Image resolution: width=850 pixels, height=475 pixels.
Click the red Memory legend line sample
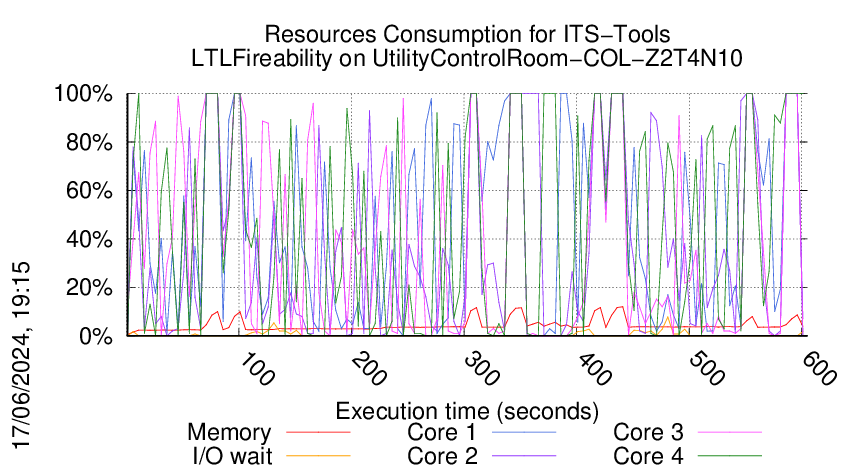pyautogui.click(x=318, y=433)
